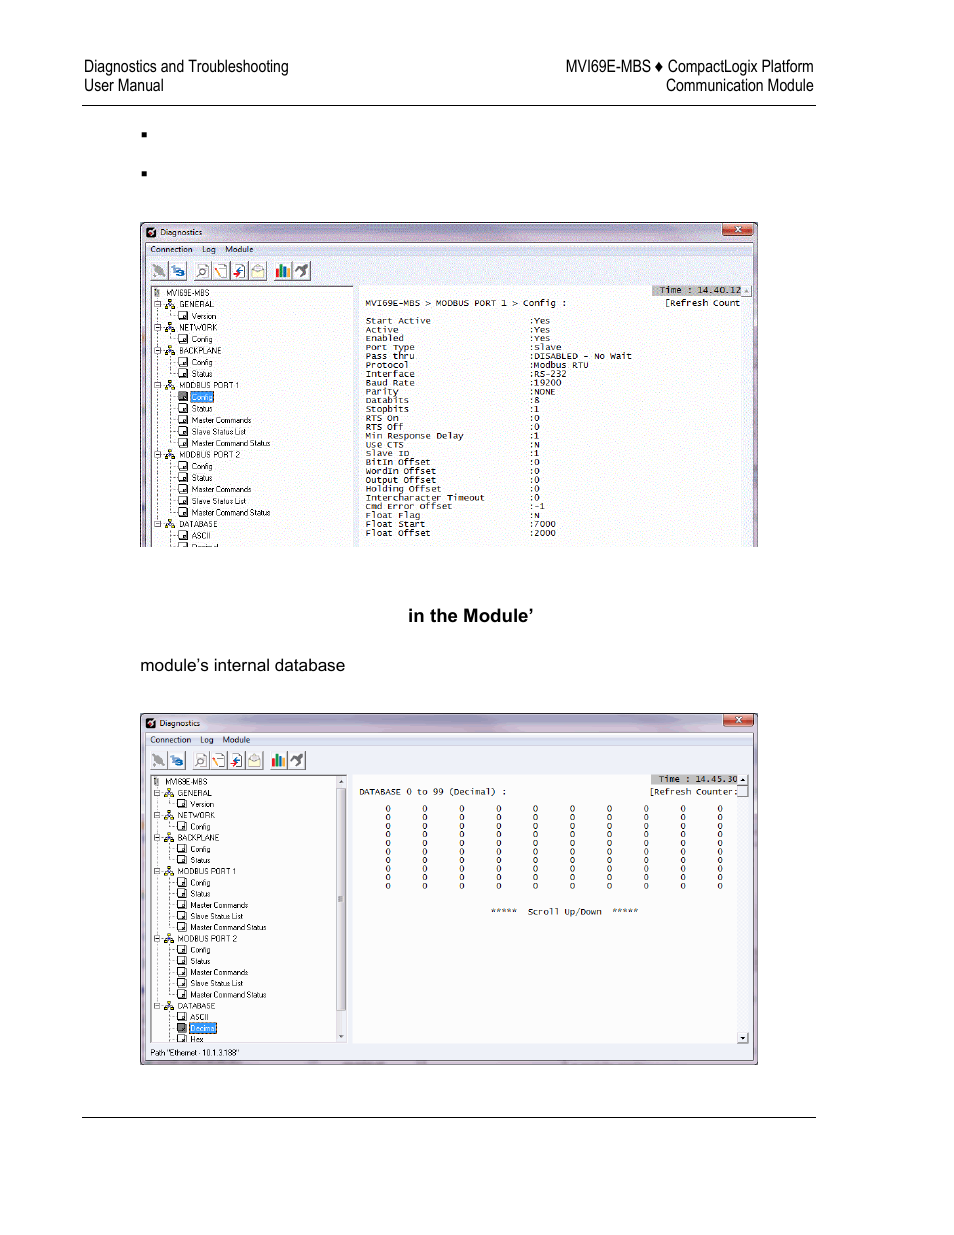Click the grayed disconnect plug icon in the port config window
954x1235 pixels.
click(159, 271)
